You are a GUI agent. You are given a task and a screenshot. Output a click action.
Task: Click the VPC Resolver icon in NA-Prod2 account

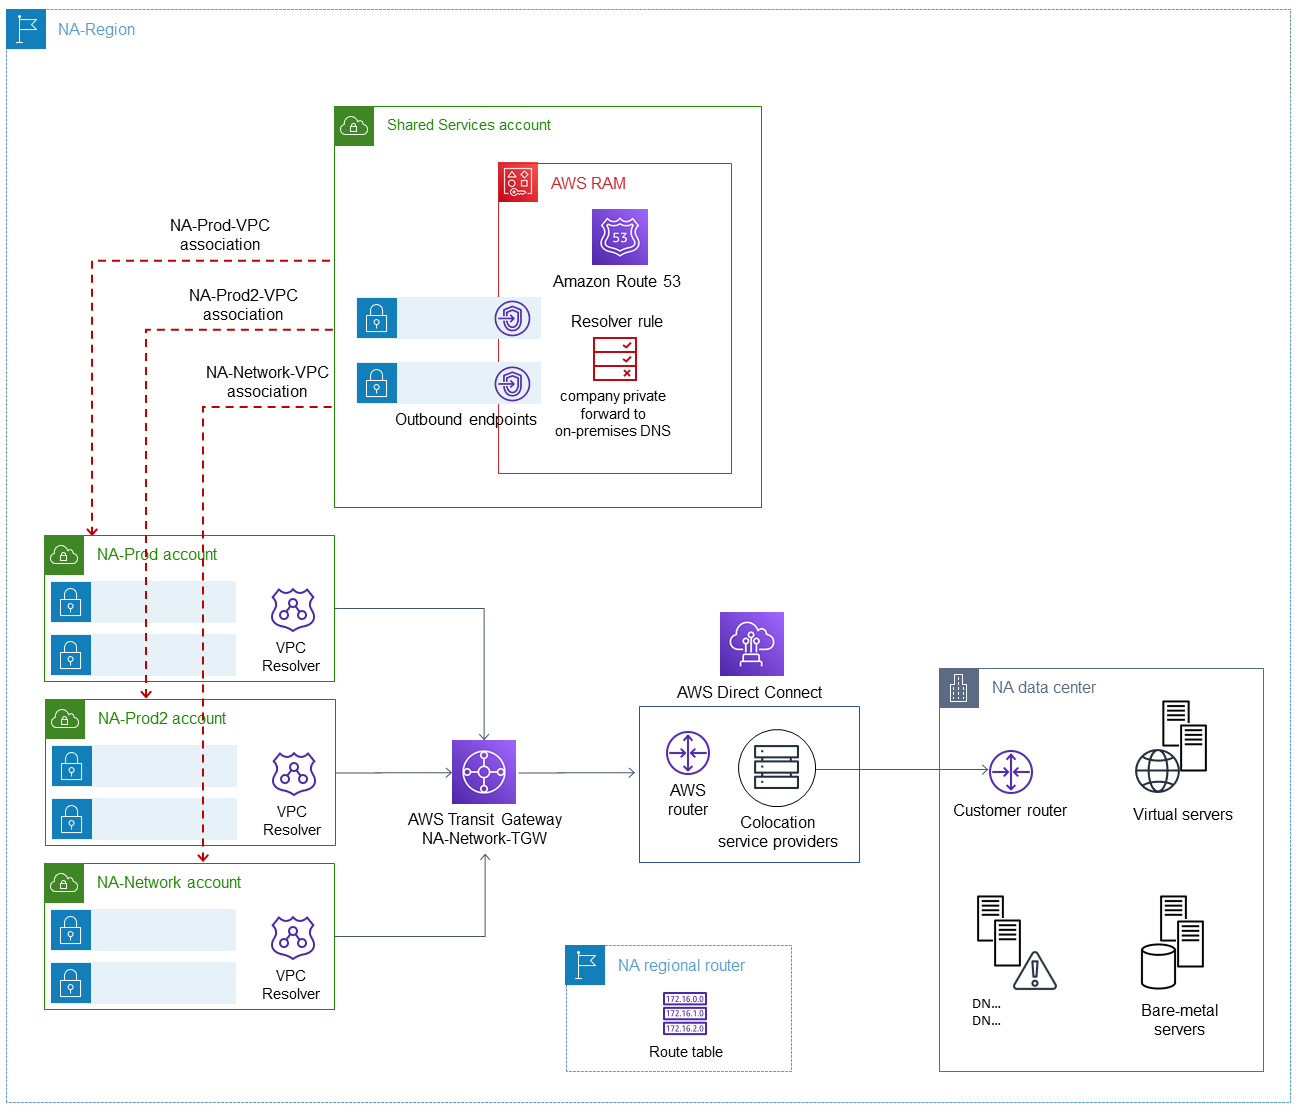click(294, 774)
